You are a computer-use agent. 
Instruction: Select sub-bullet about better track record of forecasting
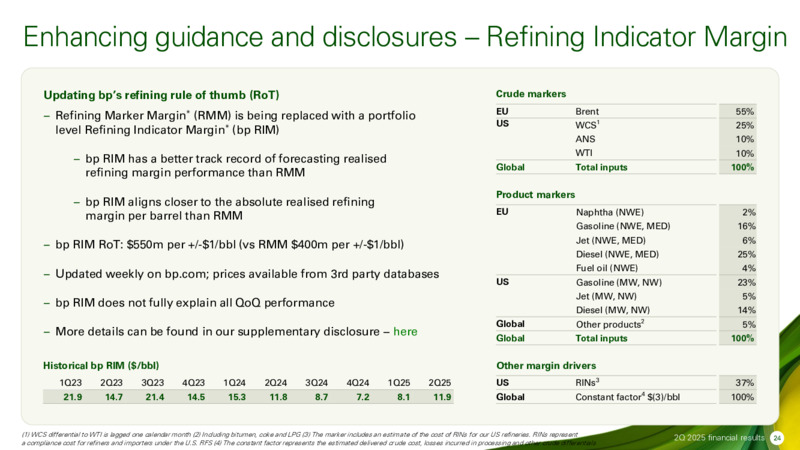tap(236, 165)
